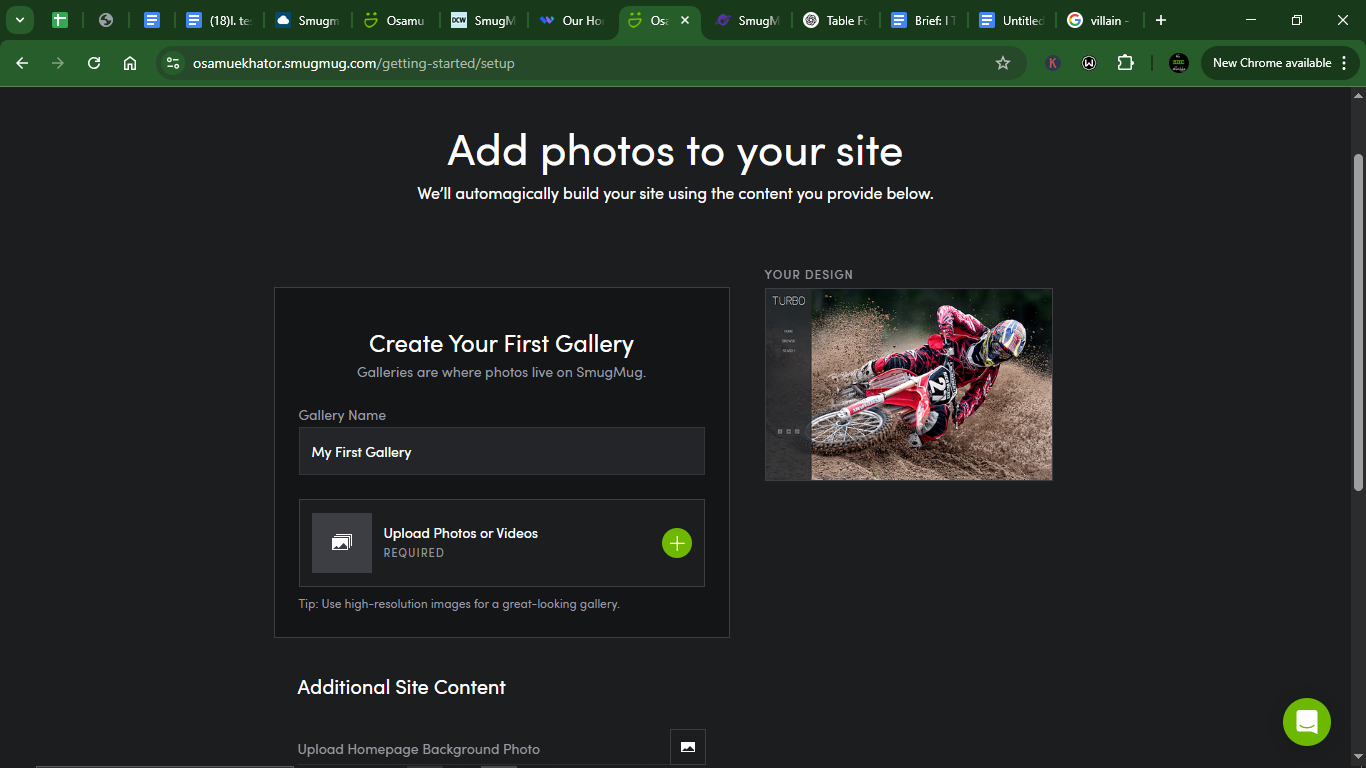Switch to the DCW "SmugM" tab

coord(483,20)
